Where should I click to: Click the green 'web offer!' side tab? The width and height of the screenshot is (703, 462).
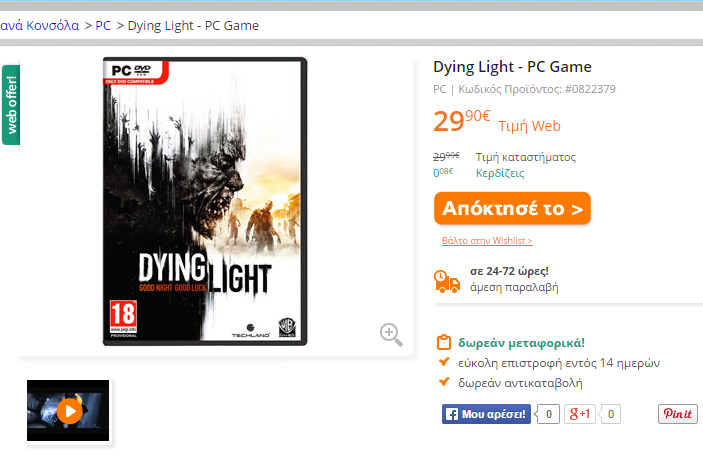click(11, 105)
